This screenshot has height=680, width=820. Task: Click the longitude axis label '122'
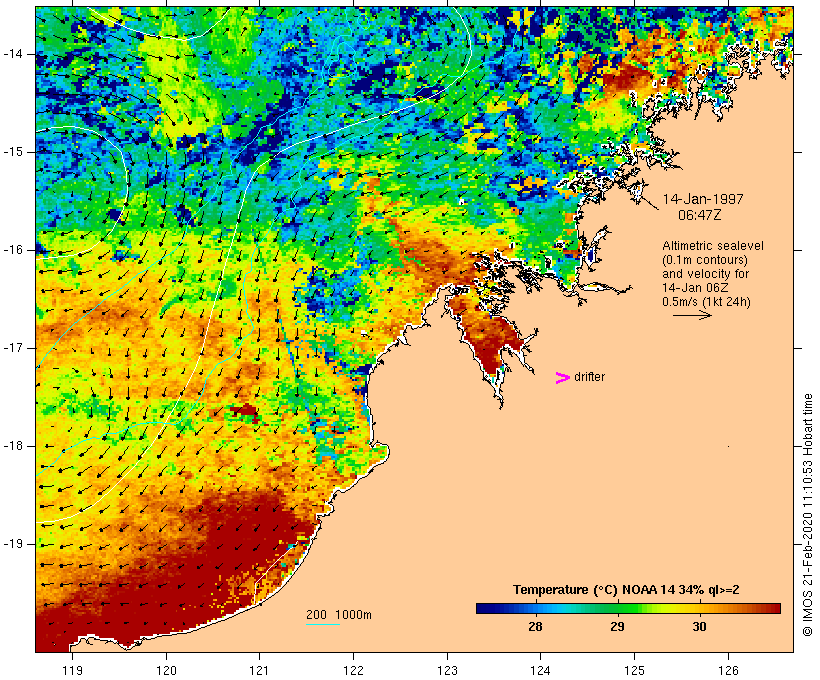pyautogui.click(x=353, y=670)
